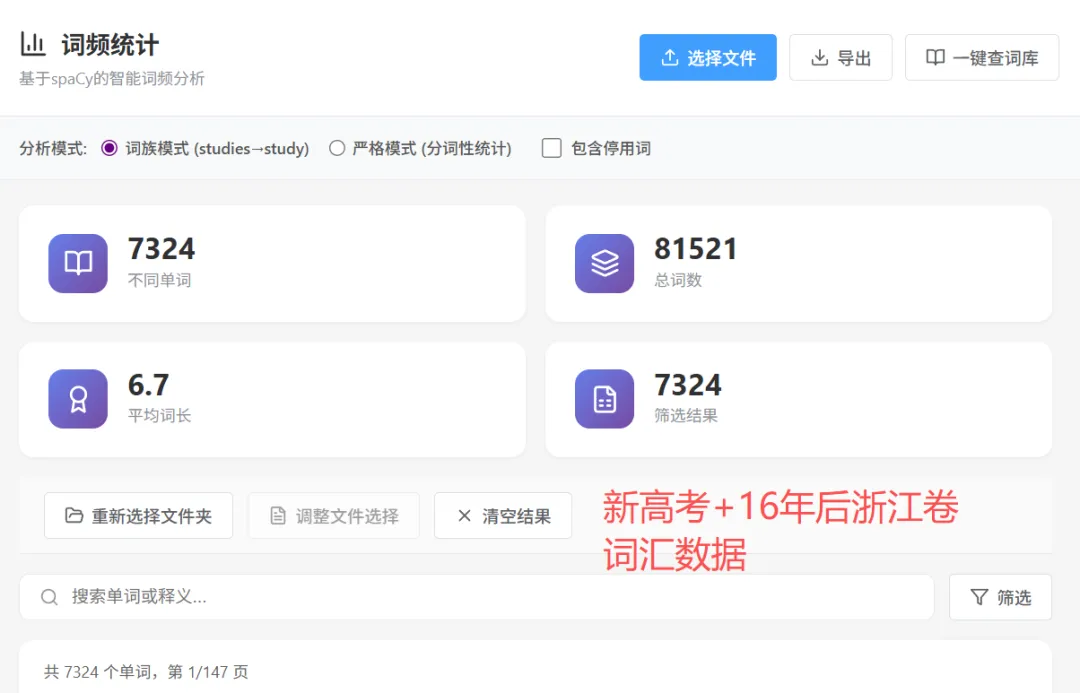Clear results using 清空结果
Screen dimensions: 1080x693
pos(503,515)
